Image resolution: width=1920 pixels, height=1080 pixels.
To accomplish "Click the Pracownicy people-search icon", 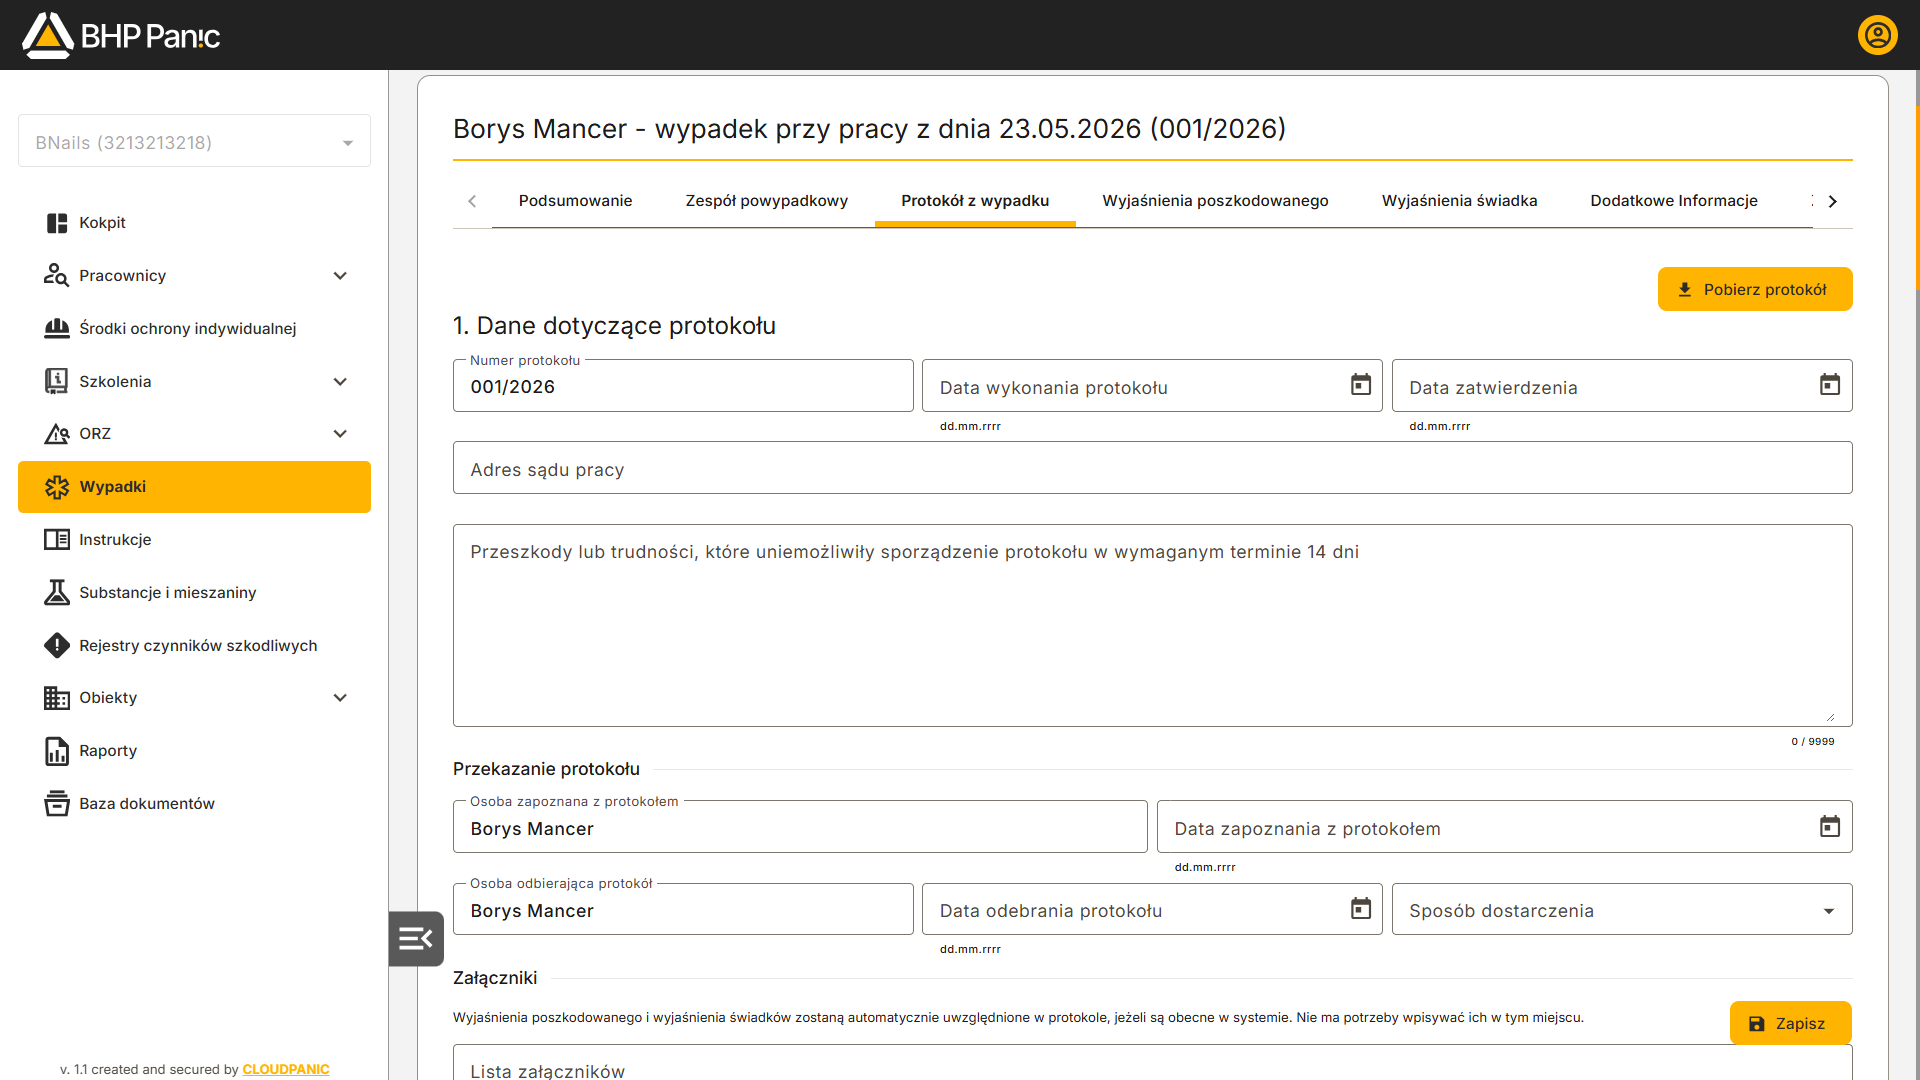I will [57, 275].
